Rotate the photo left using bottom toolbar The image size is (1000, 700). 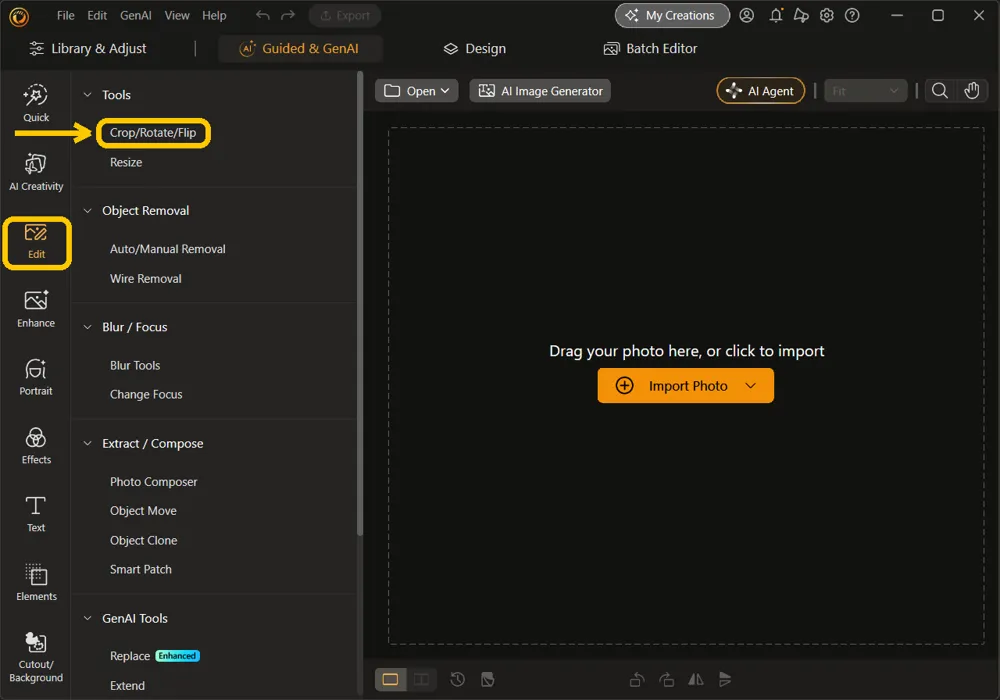[x=636, y=680]
